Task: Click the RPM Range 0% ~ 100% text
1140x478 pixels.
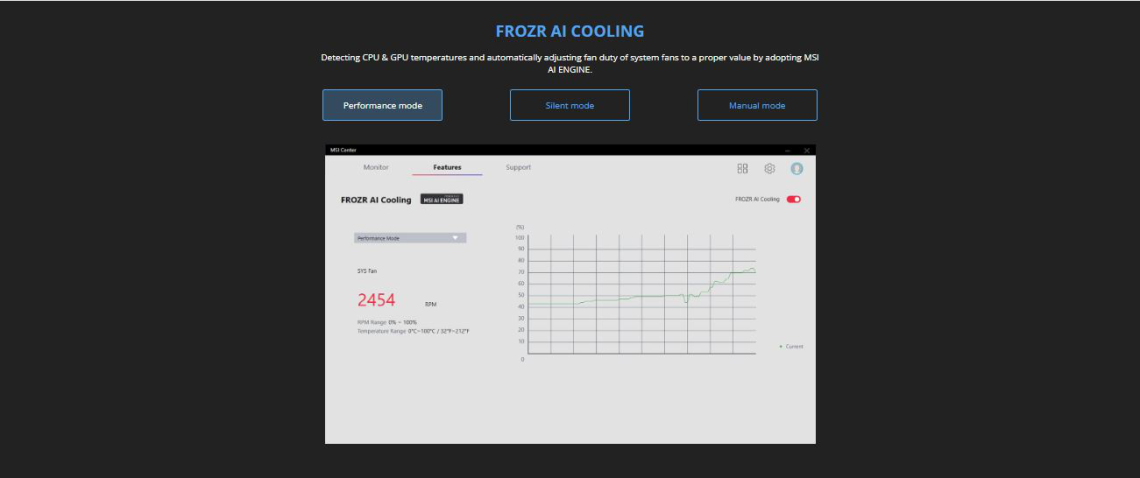Action: tap(387, 322)
